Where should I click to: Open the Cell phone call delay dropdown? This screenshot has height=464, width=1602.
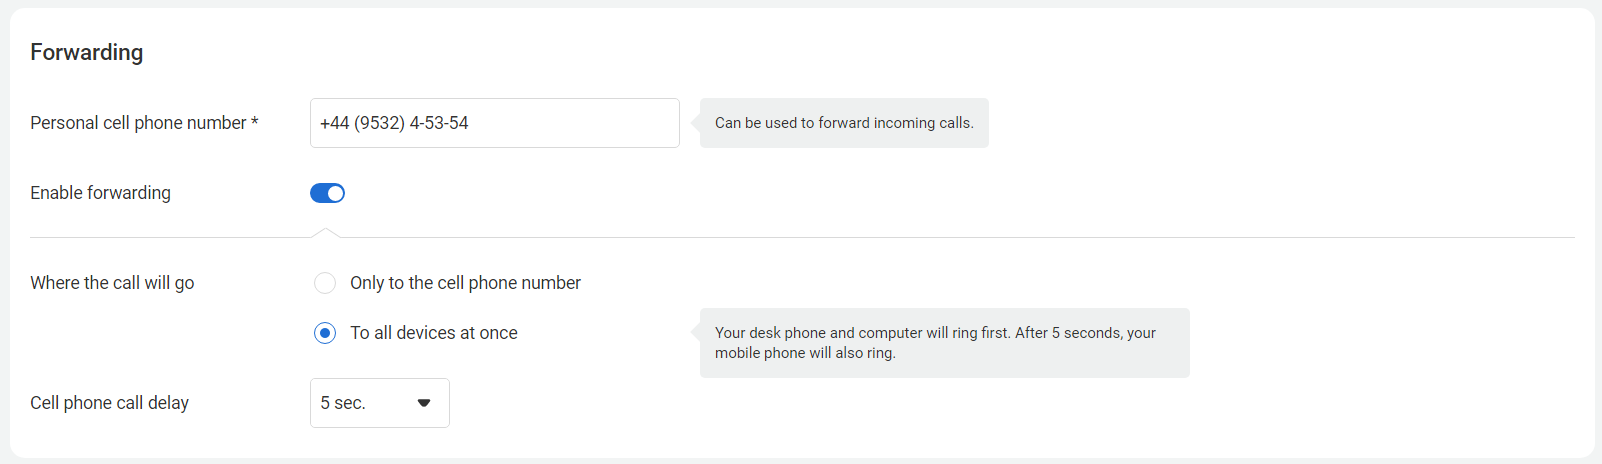tap(379, 403)
